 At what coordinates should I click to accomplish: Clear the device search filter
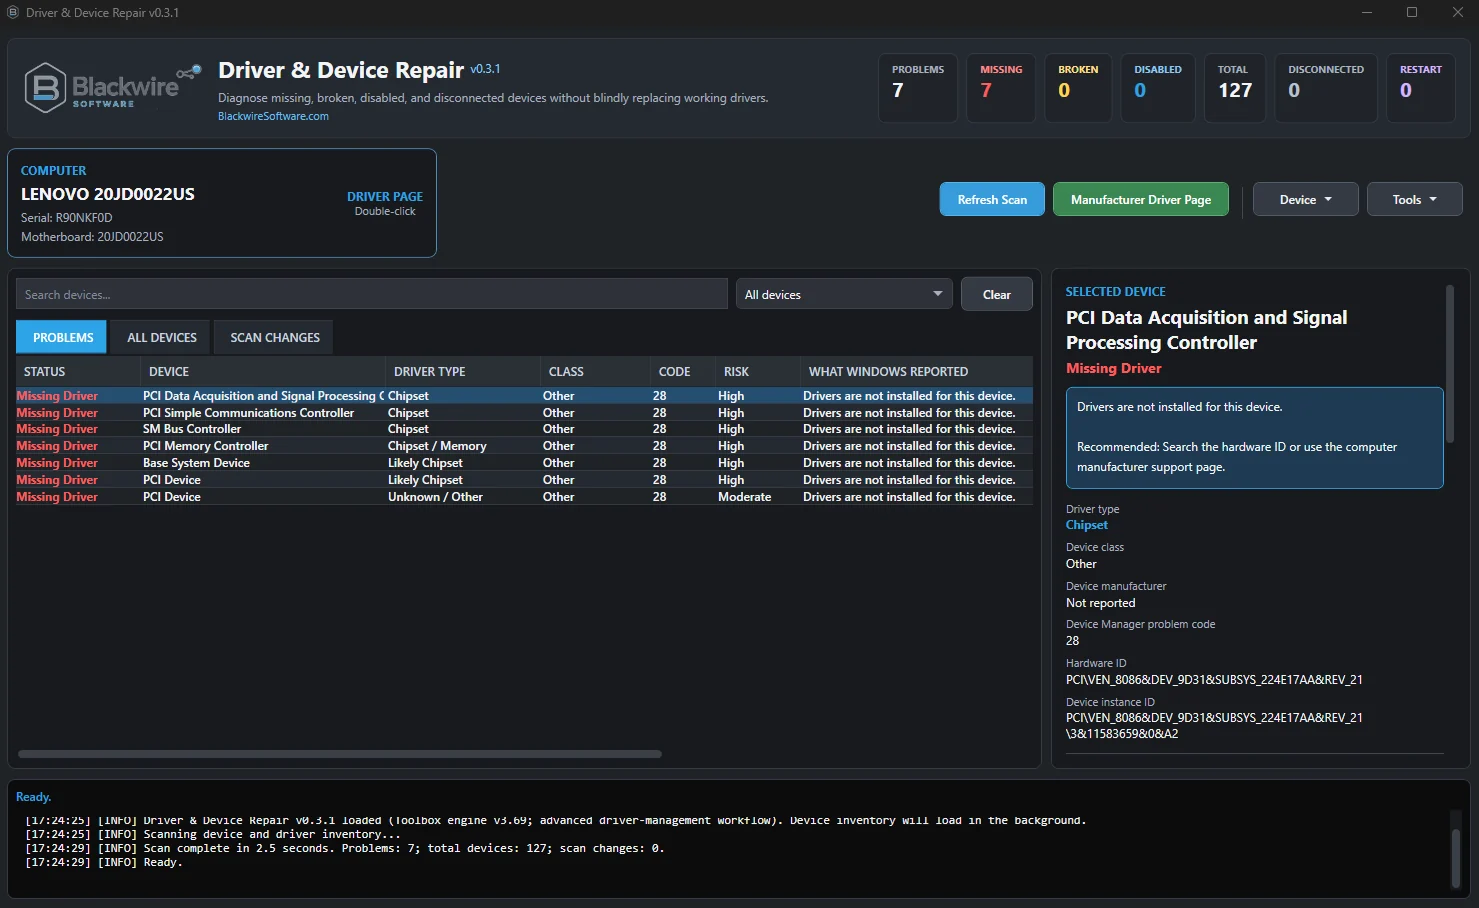pos(996,294)
